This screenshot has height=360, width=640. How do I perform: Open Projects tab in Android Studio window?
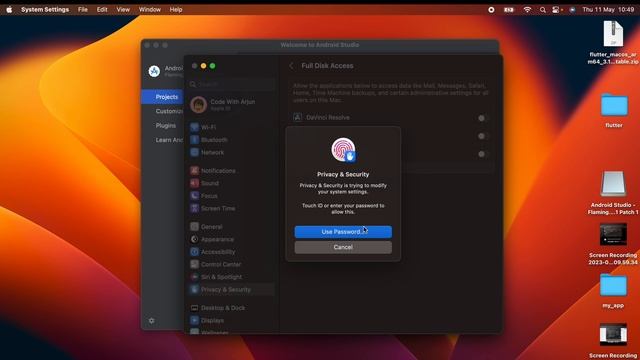[x=162, y=97]
